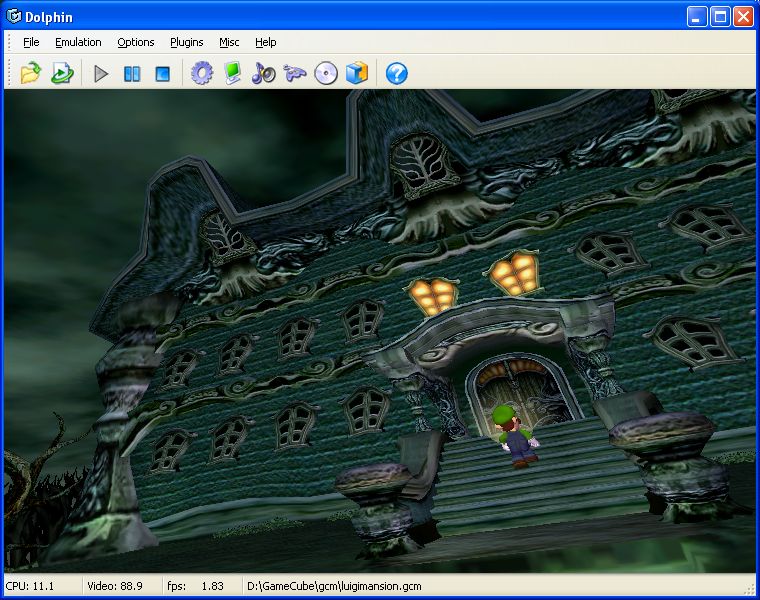Screen dimensions: 760x600
Task: Click the luigimansion.gcm path in status bar
Action: point(335,586)
